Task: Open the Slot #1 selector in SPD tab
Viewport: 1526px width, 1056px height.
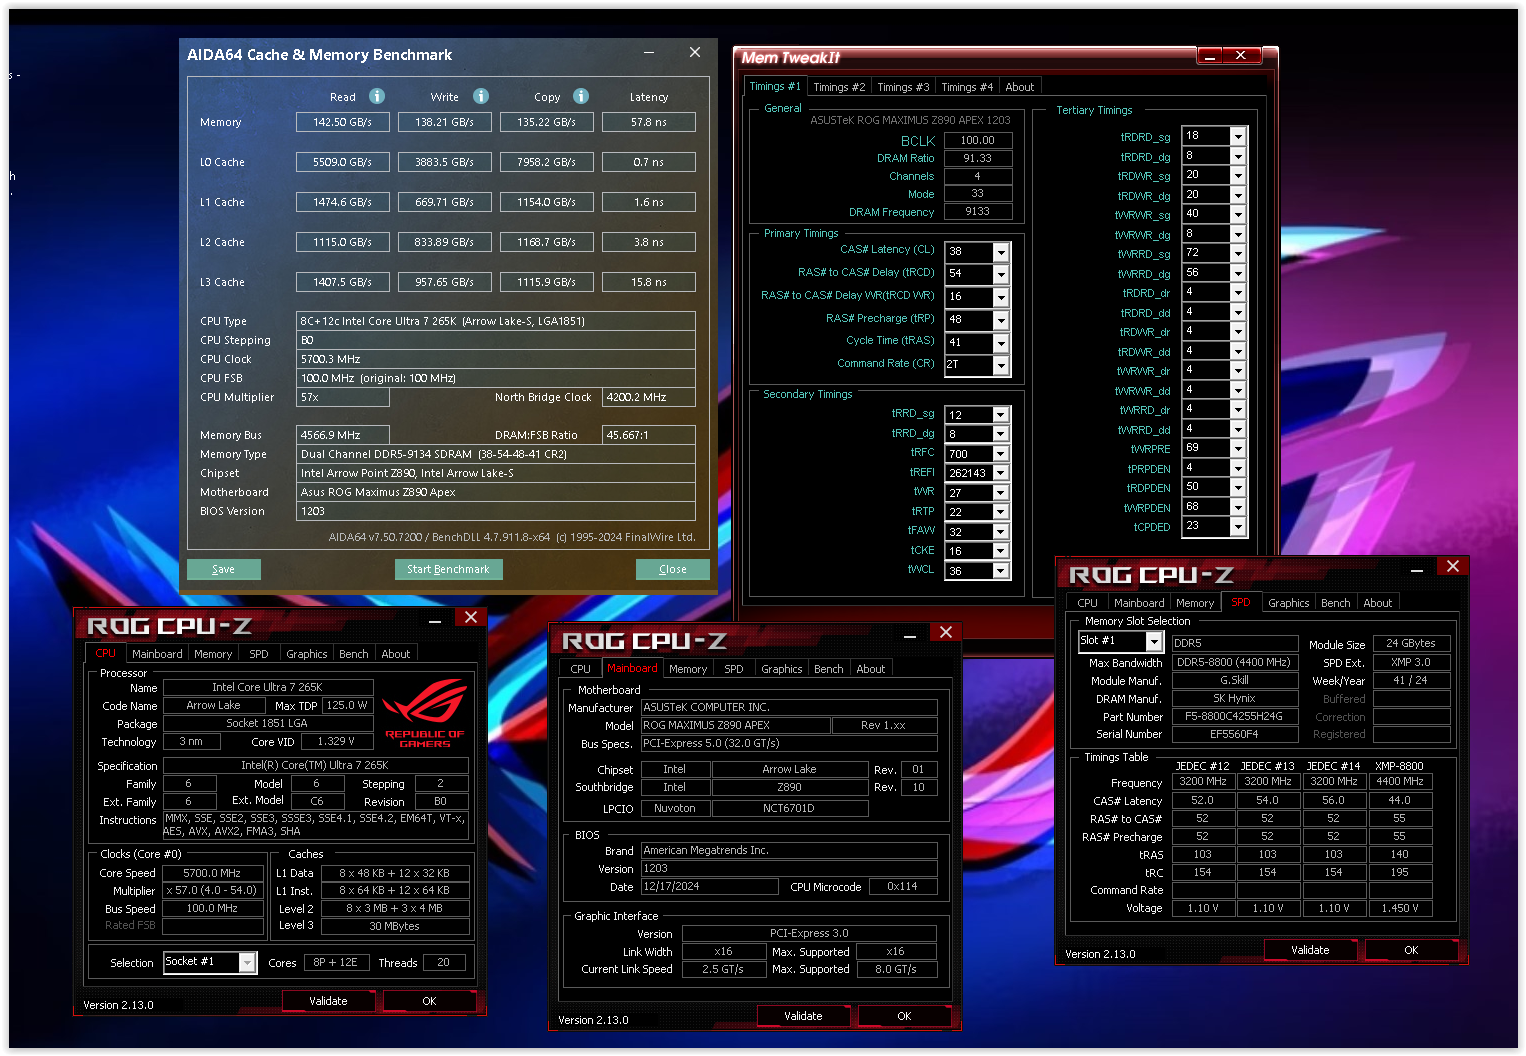Action: (x=1154, y=641)
